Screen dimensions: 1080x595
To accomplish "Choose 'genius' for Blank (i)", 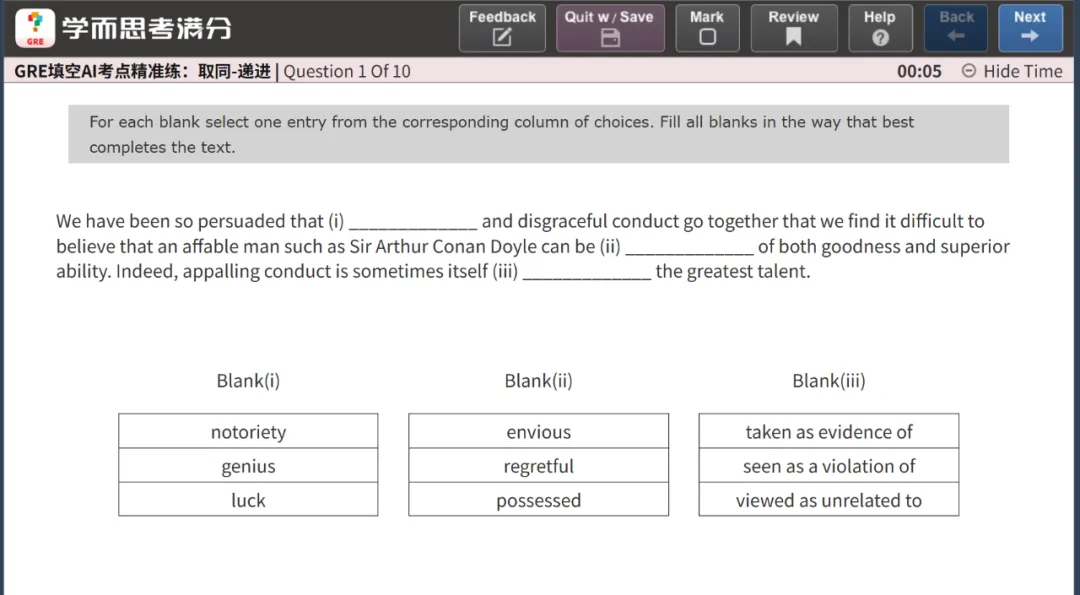I will [248, 466].
